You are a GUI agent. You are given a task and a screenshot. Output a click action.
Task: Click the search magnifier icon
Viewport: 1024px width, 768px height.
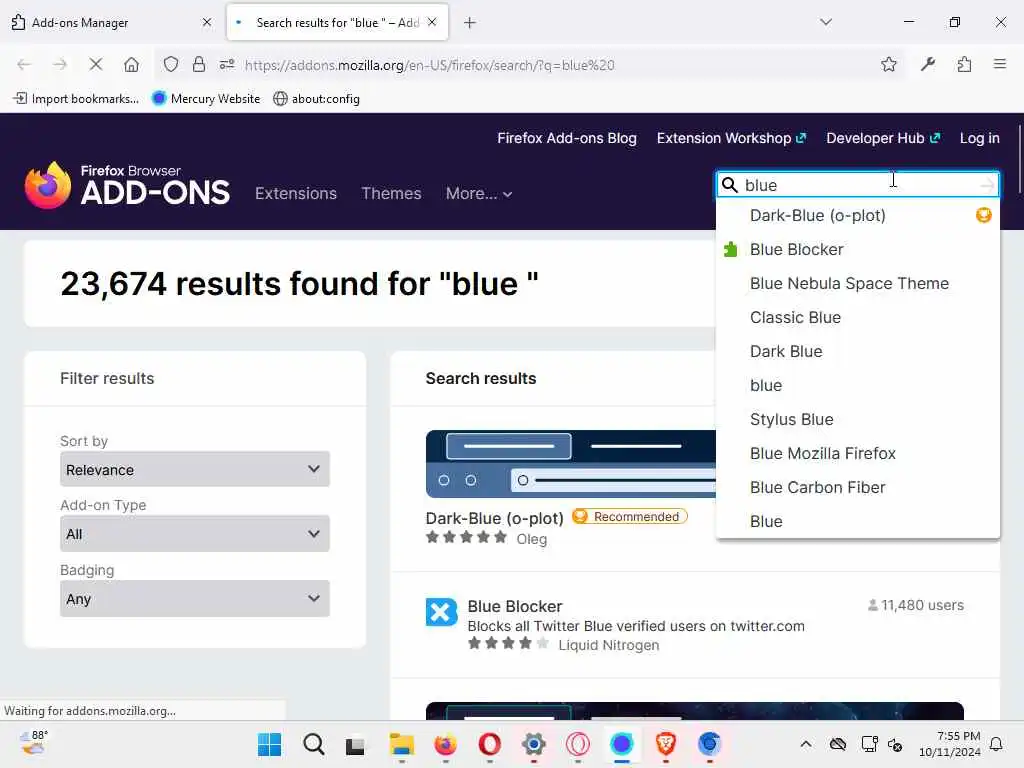(x=729, y=185)
